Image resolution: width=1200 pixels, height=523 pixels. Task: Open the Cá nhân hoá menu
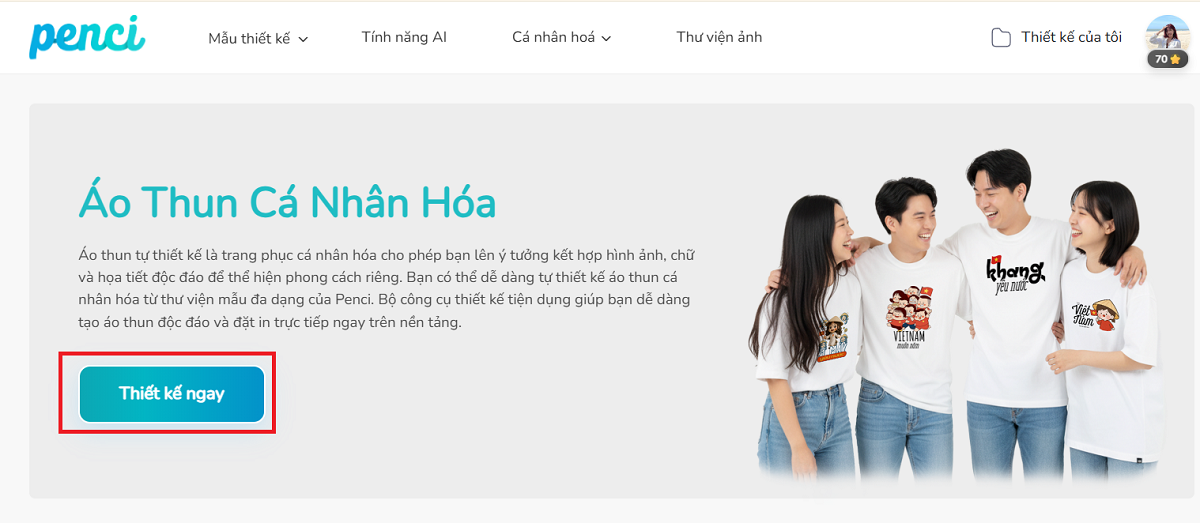[561, 38]
